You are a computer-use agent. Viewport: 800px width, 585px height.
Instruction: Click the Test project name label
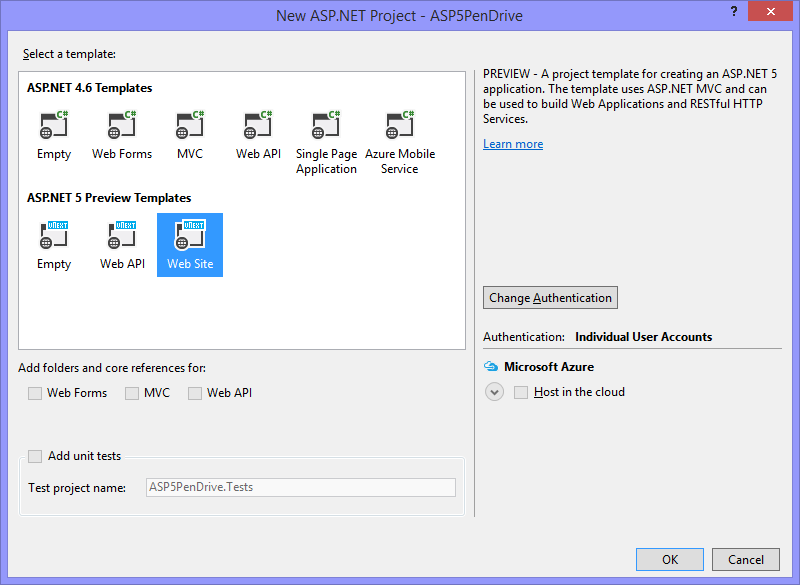point(77,488)
